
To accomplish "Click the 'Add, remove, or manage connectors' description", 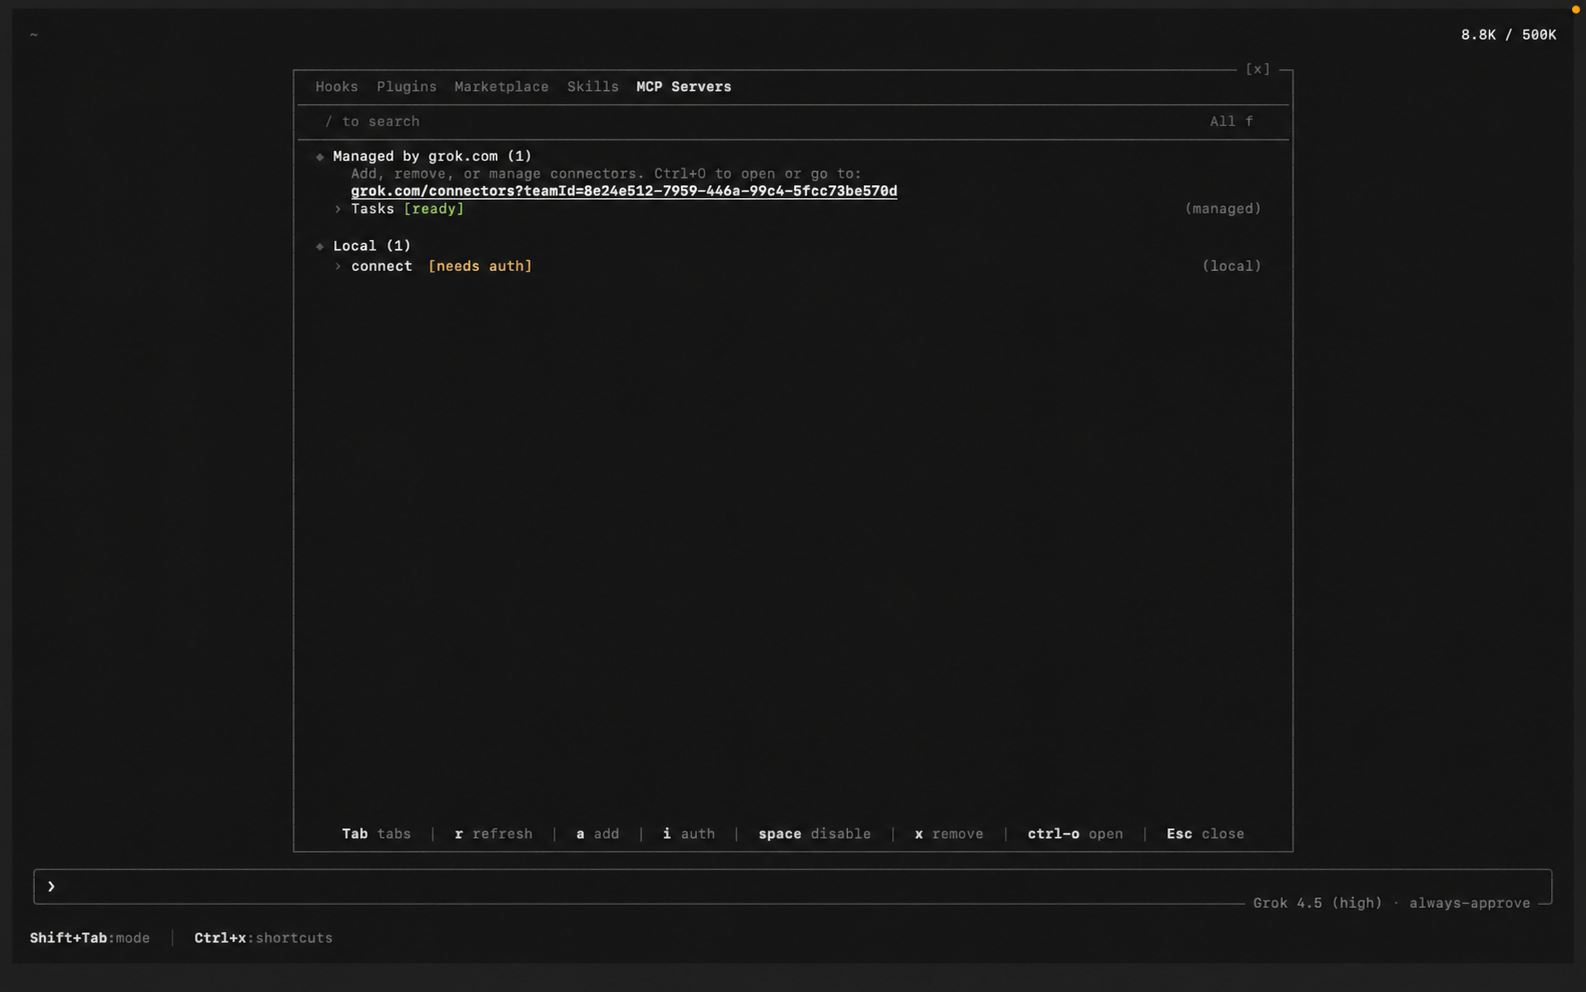I will coord(605,174).
